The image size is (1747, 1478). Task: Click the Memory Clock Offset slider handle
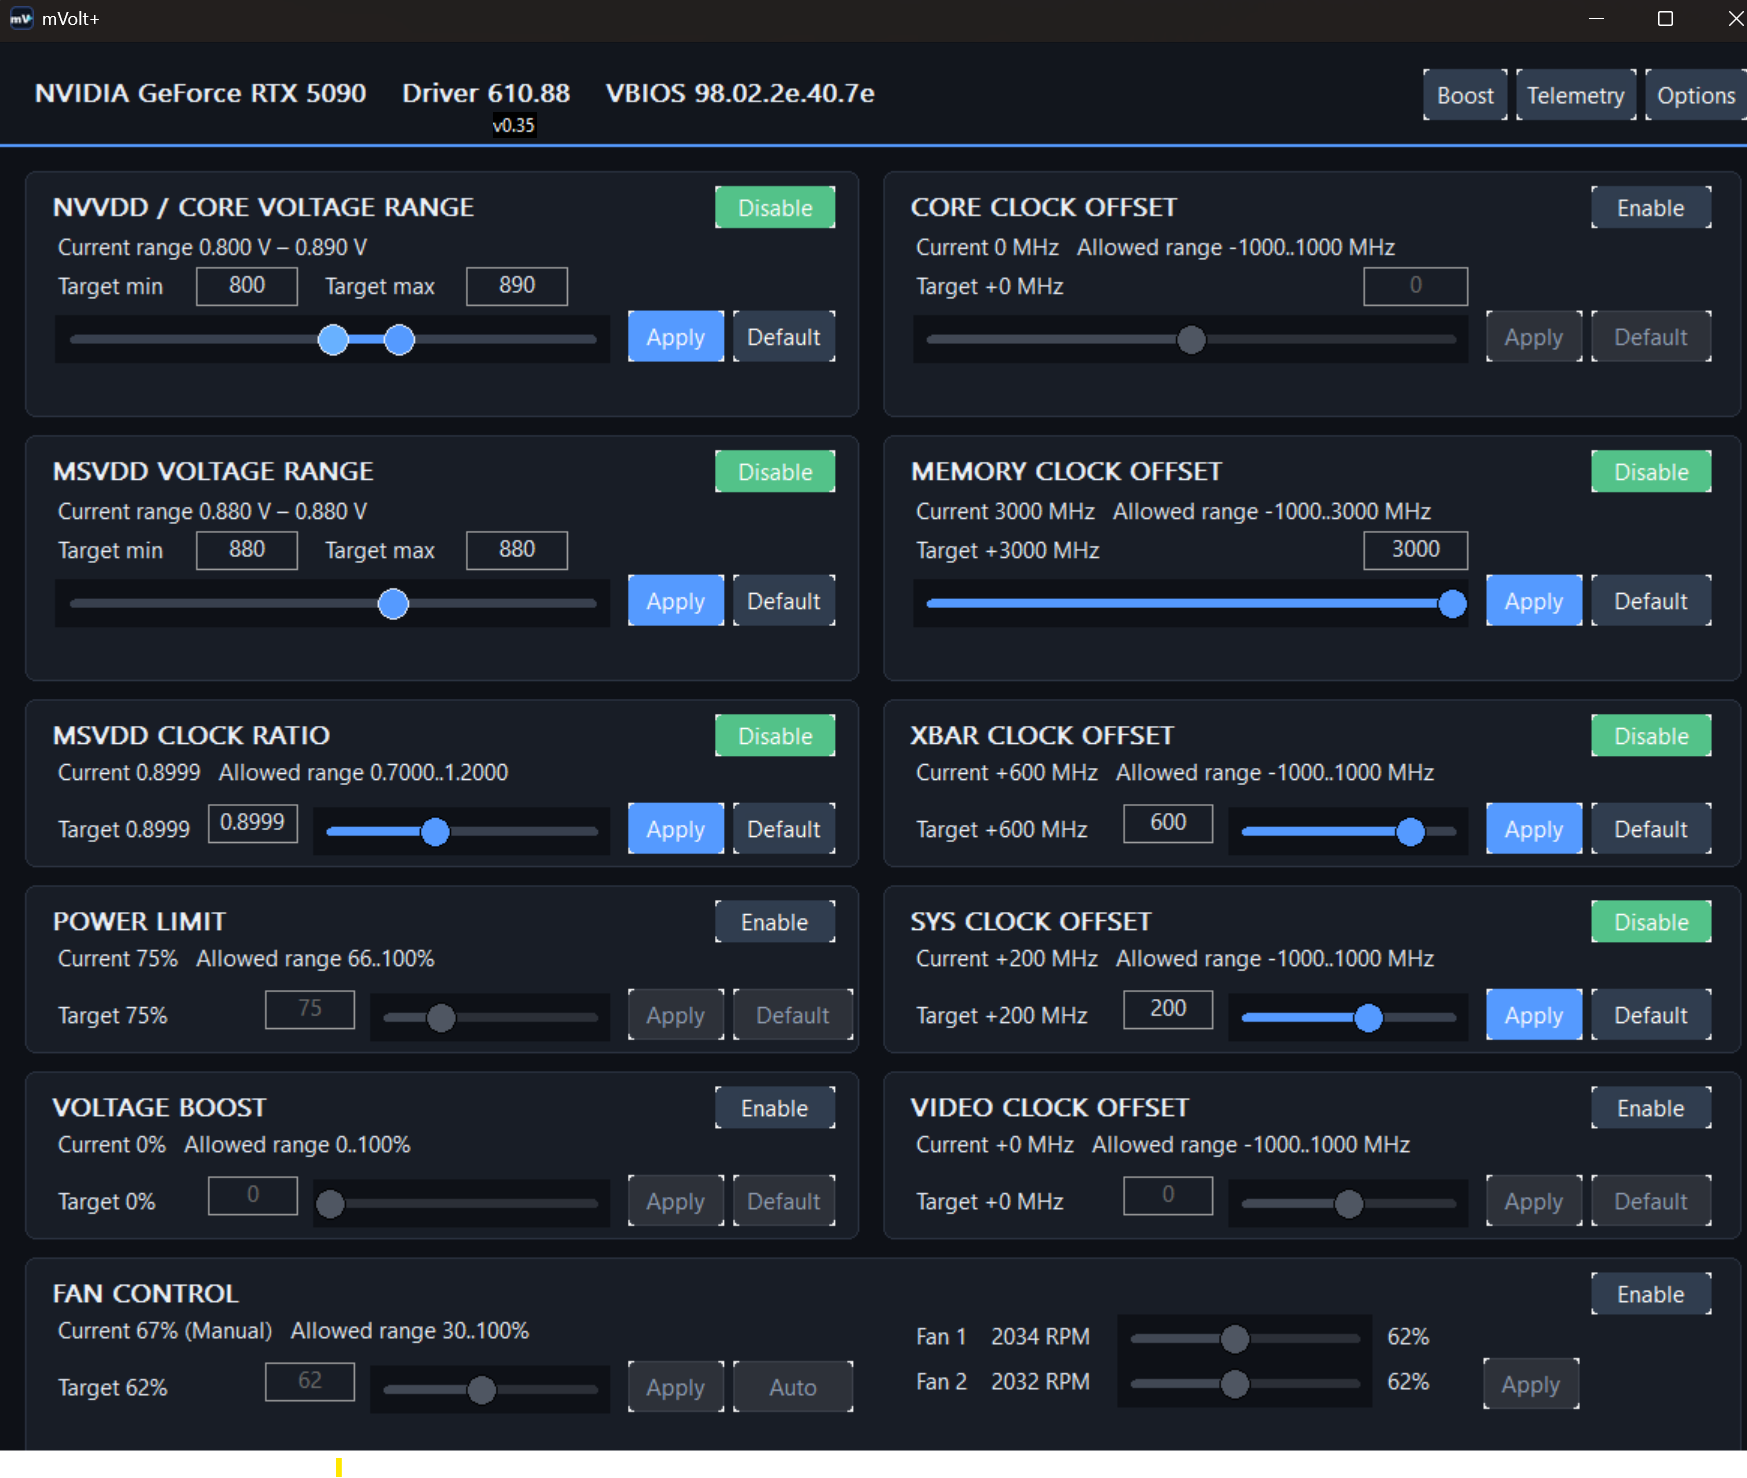(1452, 604)
